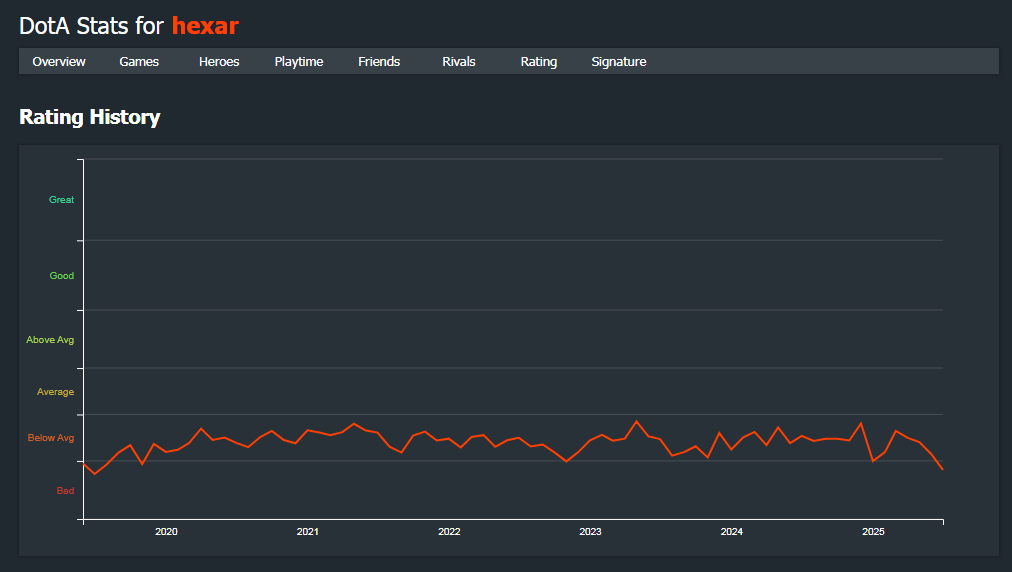
Task: Click the 2020 year label
Action: point(166,531)
